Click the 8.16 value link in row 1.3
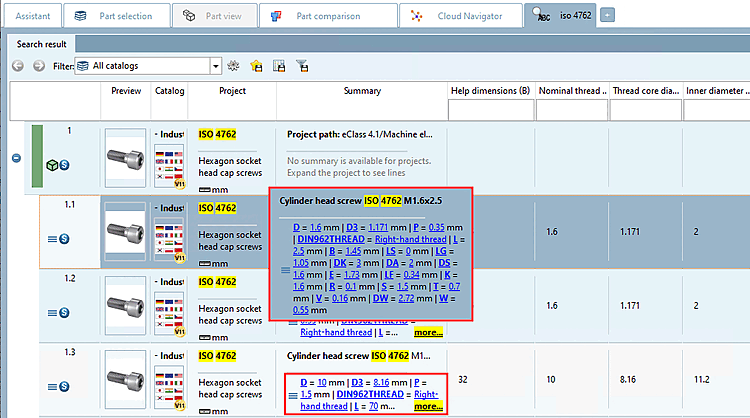Viewport: 750px width, 418px height. pos(381,383)
